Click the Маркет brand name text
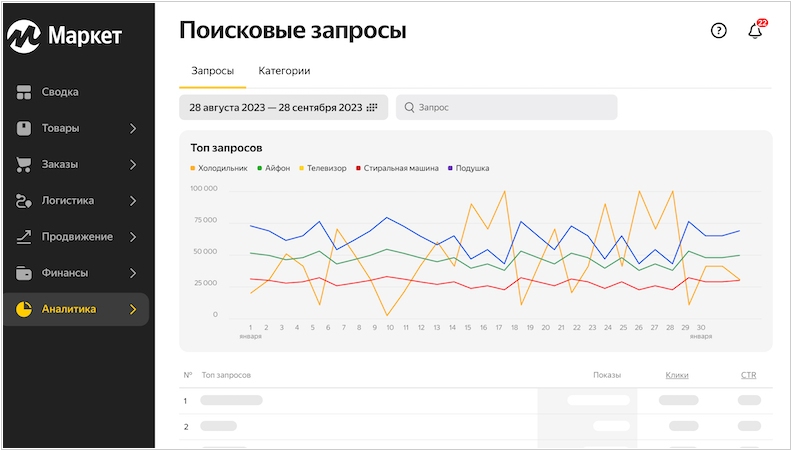Viewport: 791px width, 450px height. pyautogui.click(x=85, y=36)
